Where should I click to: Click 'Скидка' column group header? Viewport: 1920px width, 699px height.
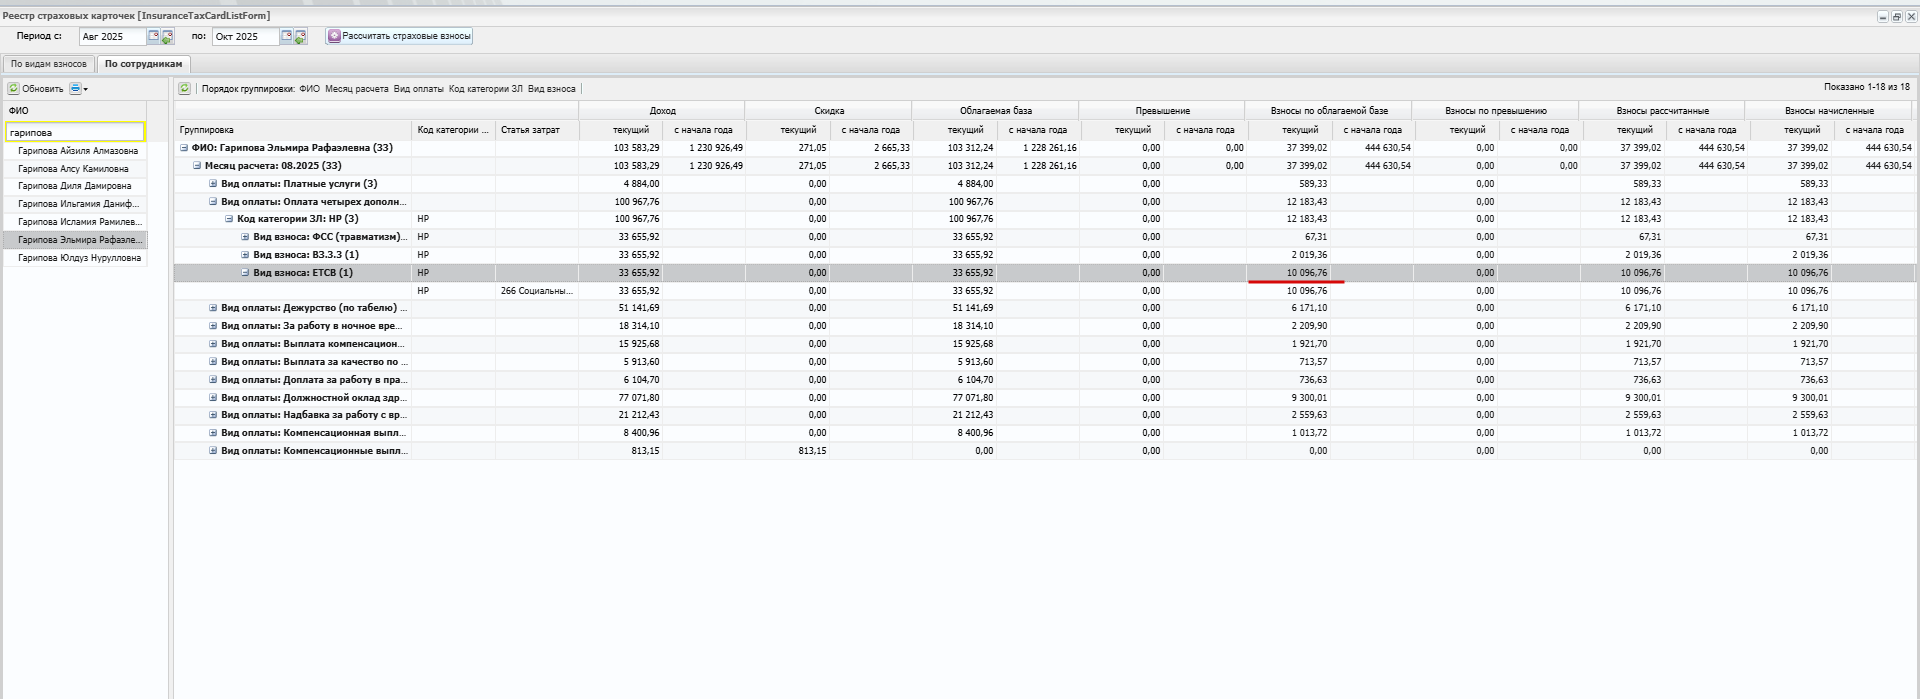pyautogui.click(x=829, y=111)
